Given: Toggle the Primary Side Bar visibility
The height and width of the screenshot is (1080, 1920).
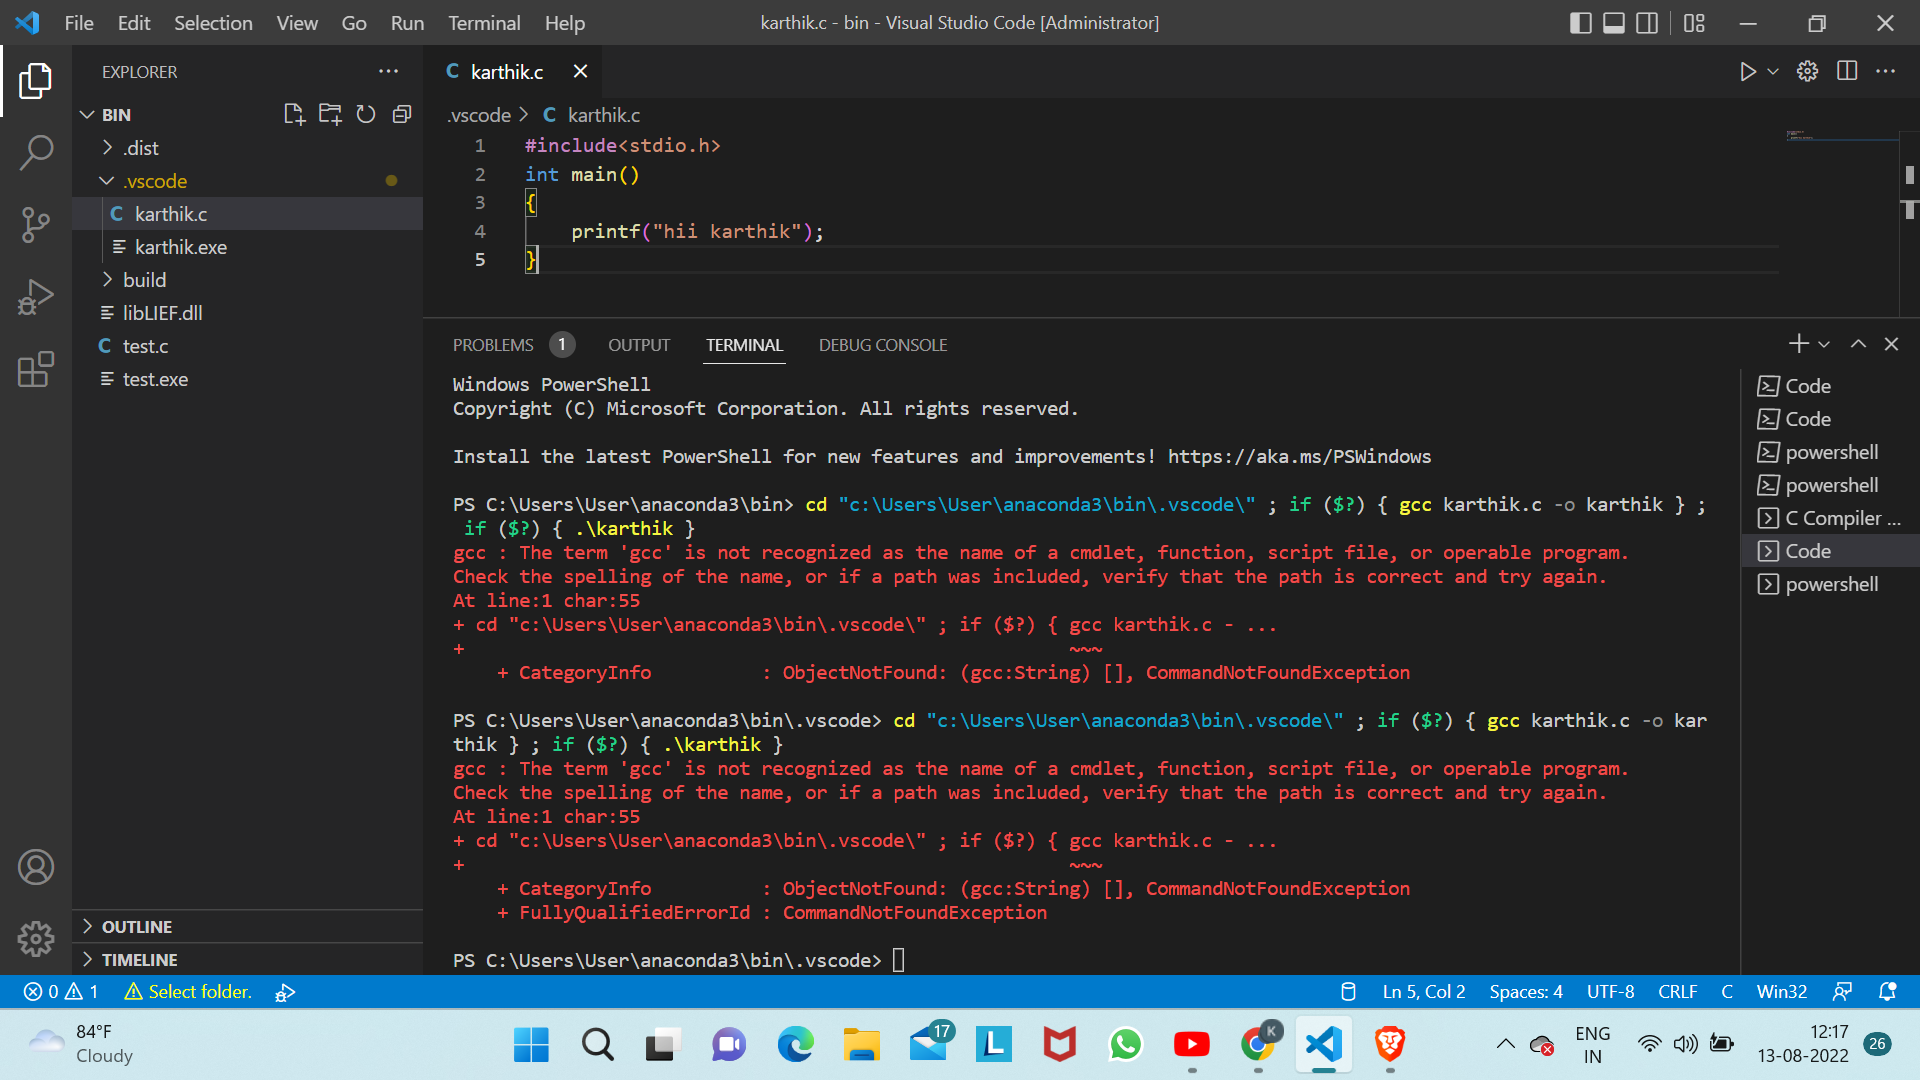Looking at the screenshot, I should [1580, 22].
